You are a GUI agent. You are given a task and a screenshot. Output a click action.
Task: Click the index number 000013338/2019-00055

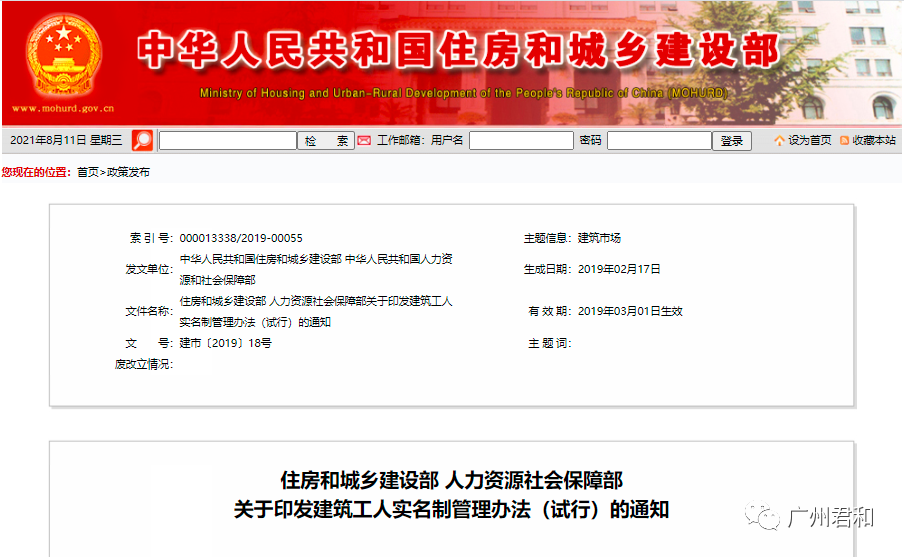[x=241, y=238]
